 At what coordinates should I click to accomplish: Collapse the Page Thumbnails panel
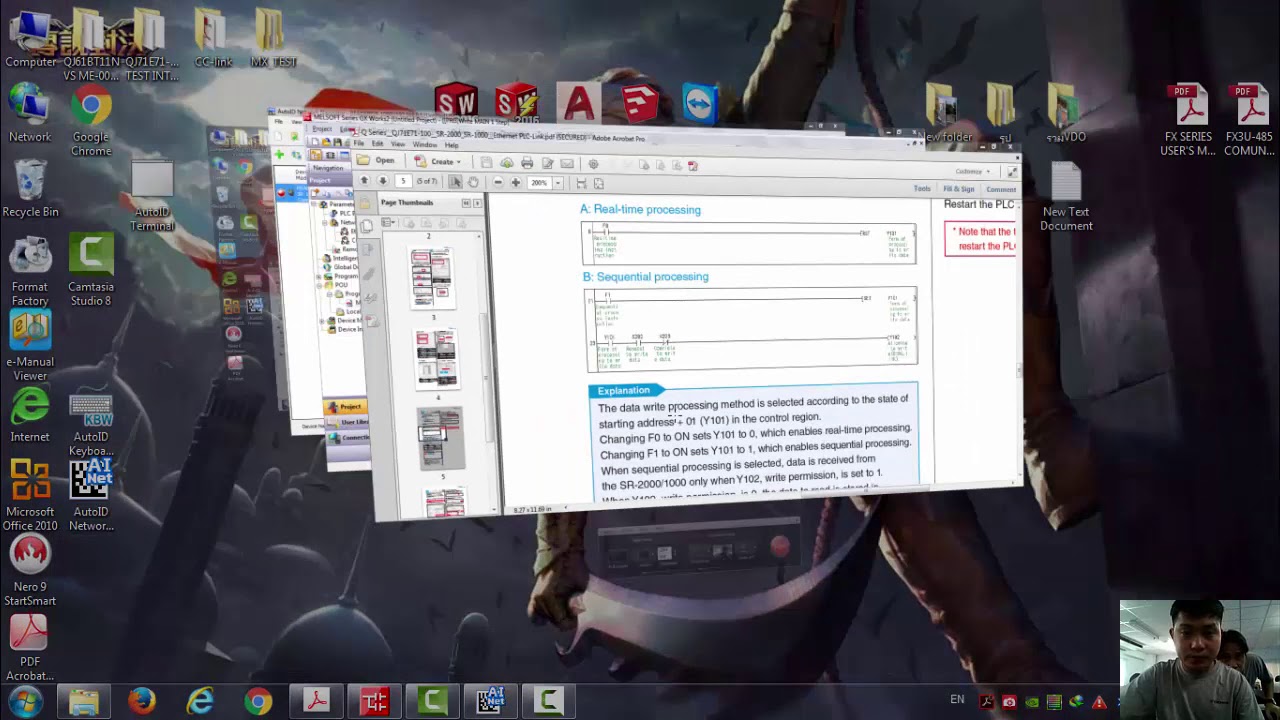click(466, 203)
